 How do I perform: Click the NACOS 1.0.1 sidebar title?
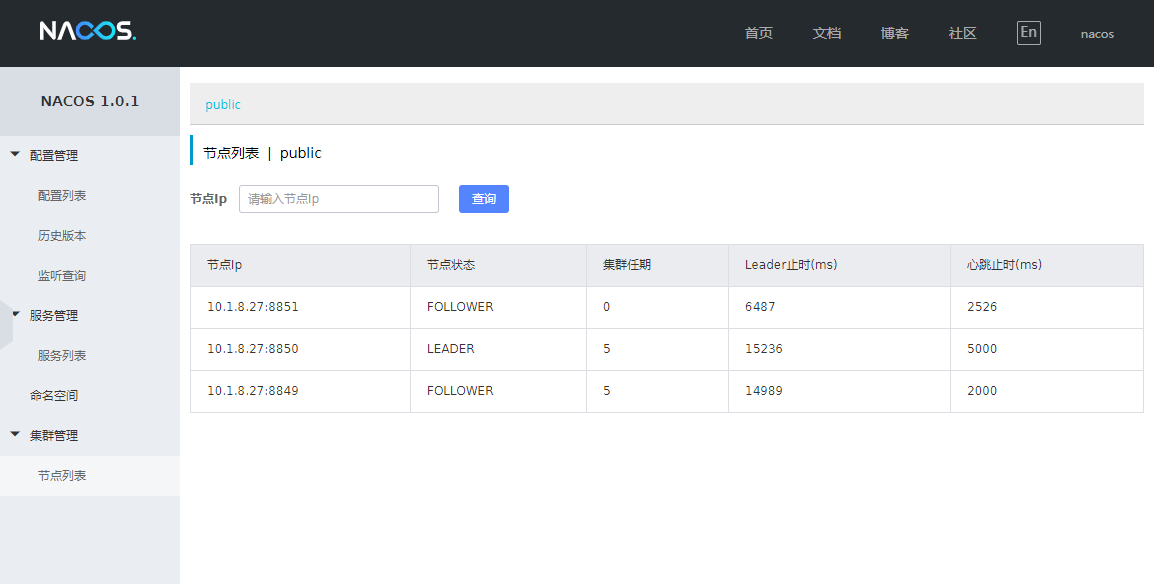90,102
